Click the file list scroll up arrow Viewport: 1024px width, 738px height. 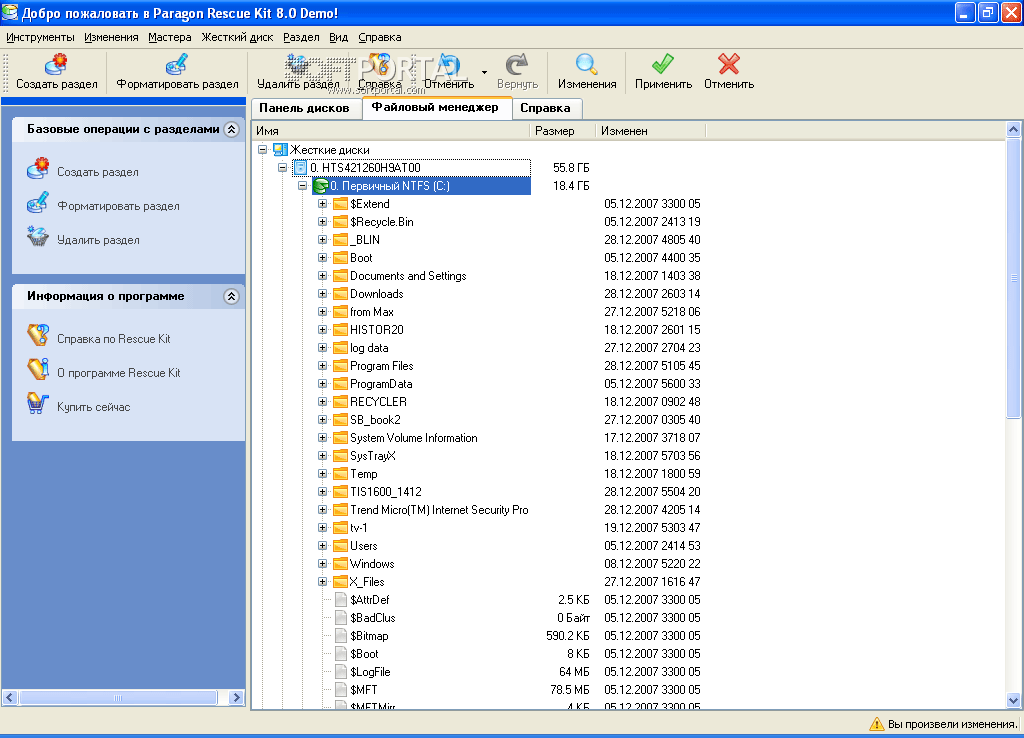click(x=1013, y=129)
